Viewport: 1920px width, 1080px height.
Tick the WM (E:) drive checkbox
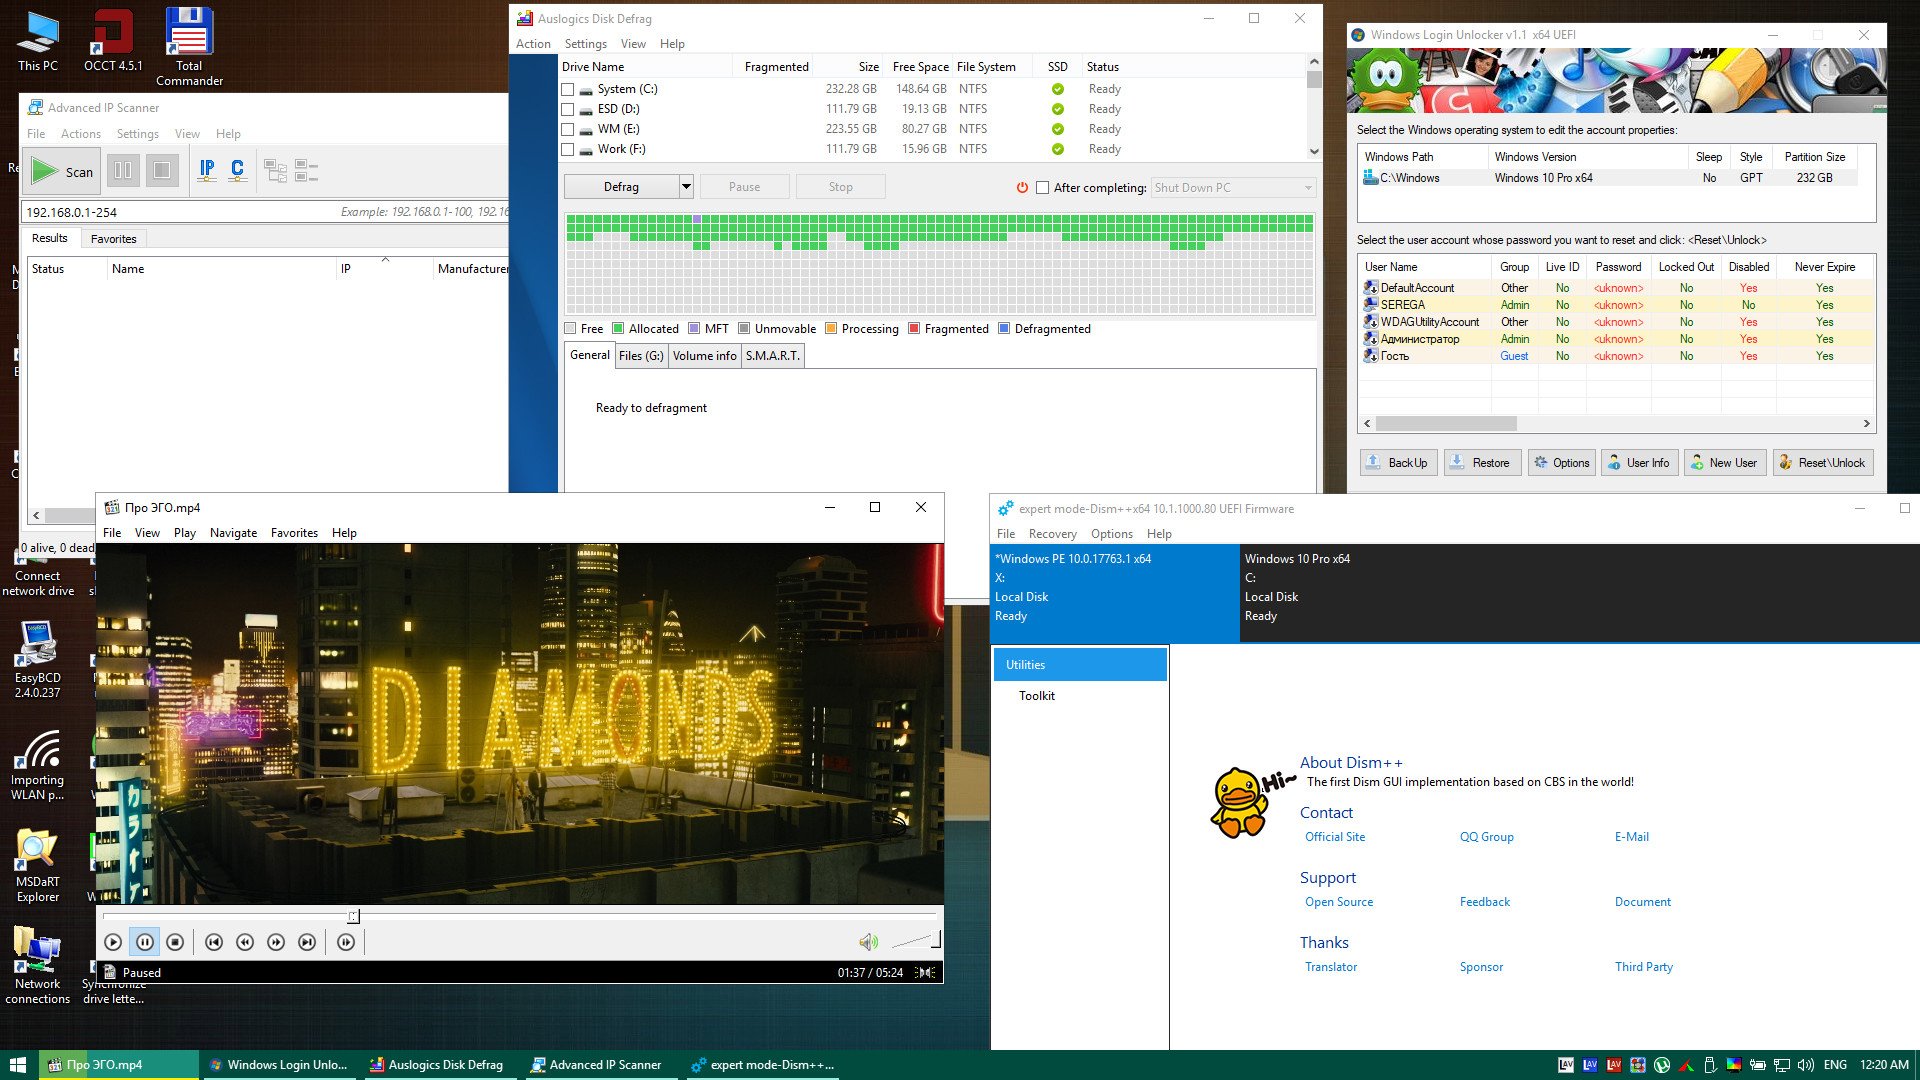coord(568,129)
